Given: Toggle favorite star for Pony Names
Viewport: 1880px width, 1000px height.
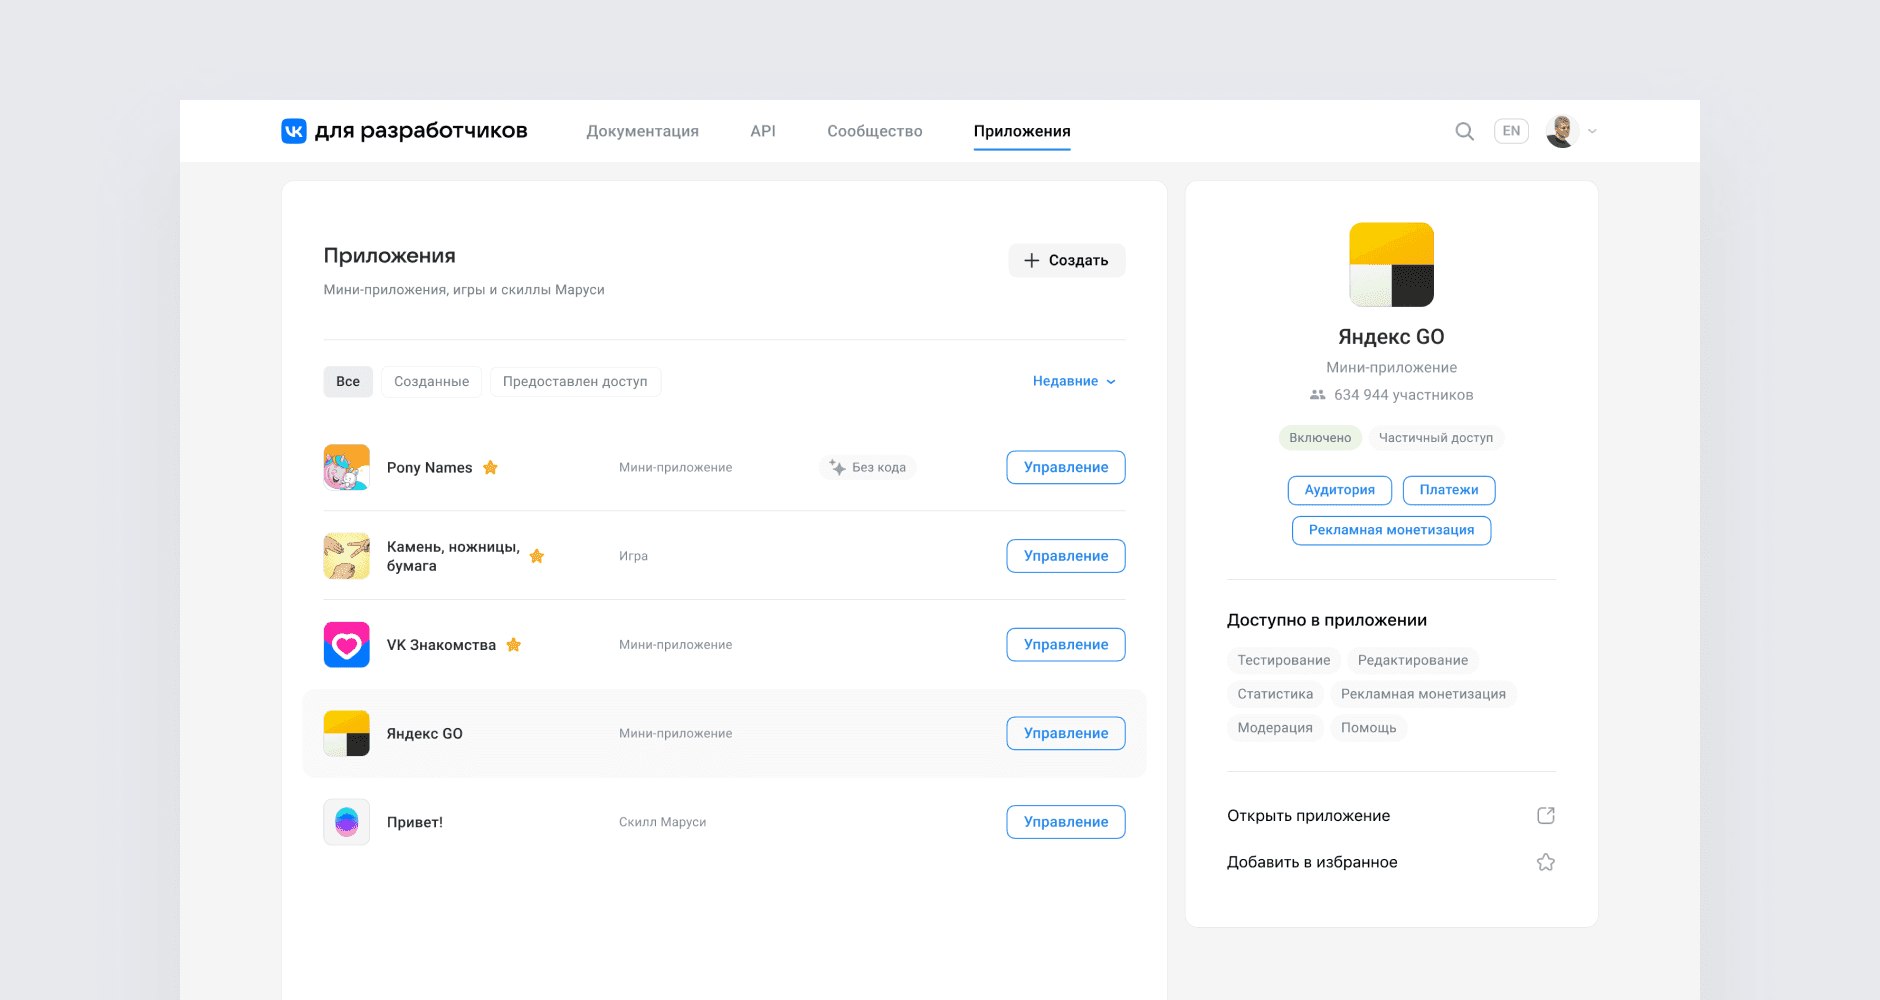Looking at the screenshot, I should coord(490,467).
